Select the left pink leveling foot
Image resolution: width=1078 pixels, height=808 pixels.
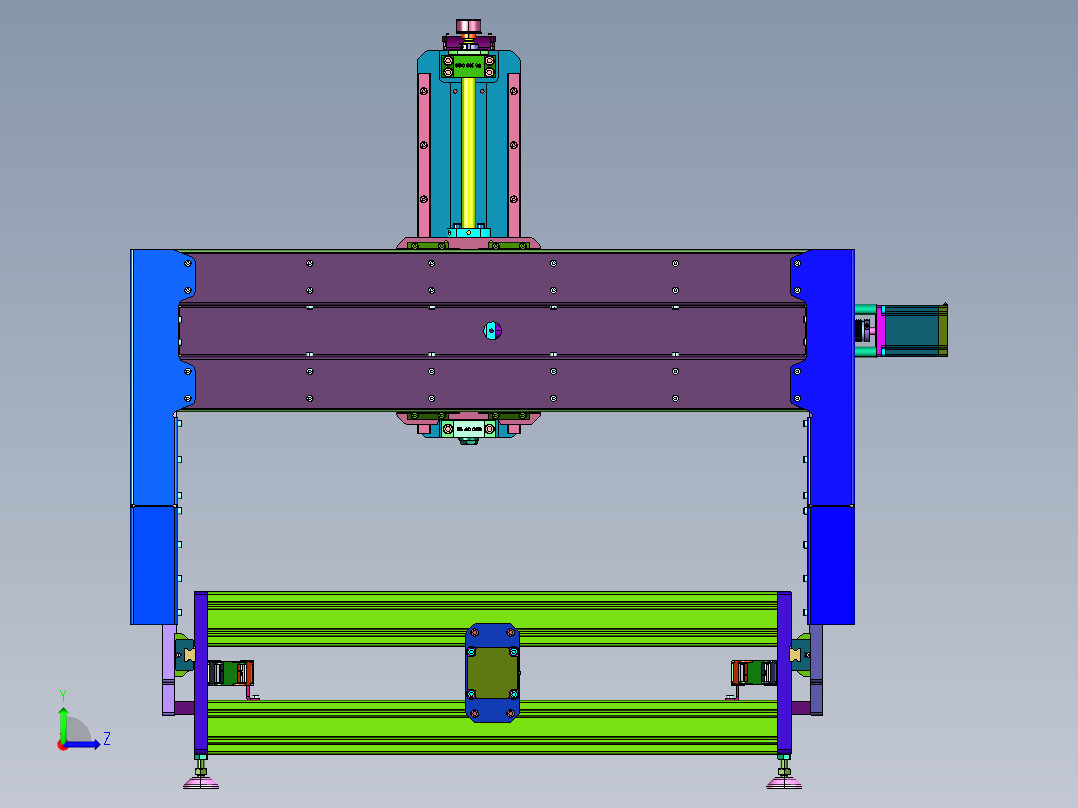point(201,782)
